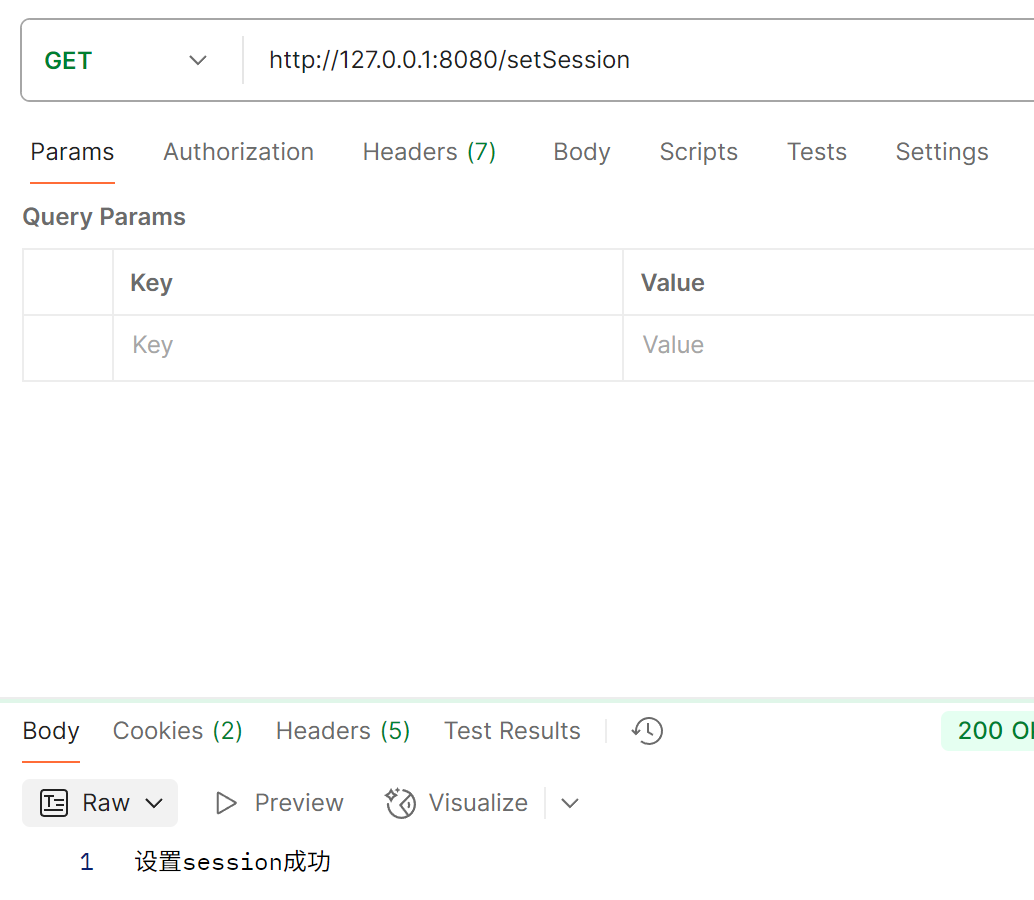
Task: Click the empty query param Value field
Action: [829, 345]
